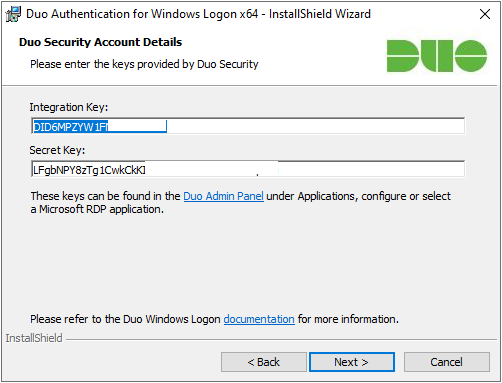
Task: Close the InstallShield Wizard window
Action: point(485,14)
